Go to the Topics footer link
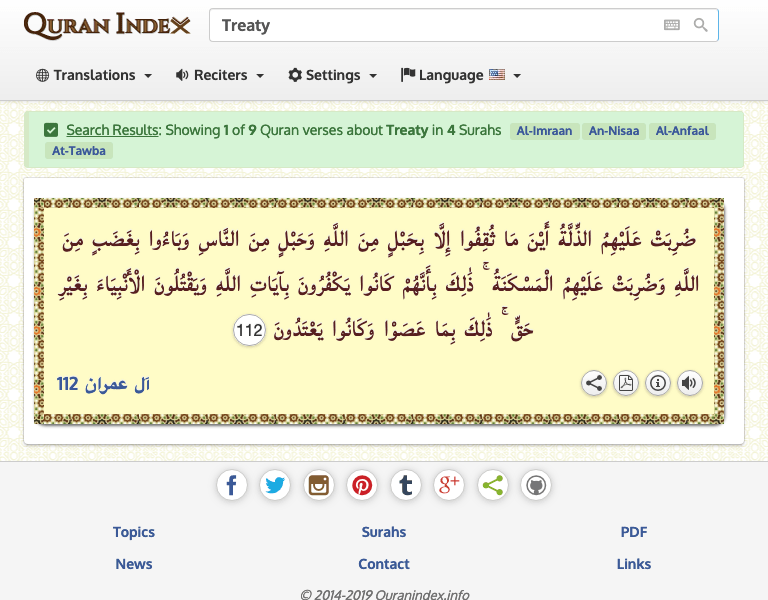 134,532
